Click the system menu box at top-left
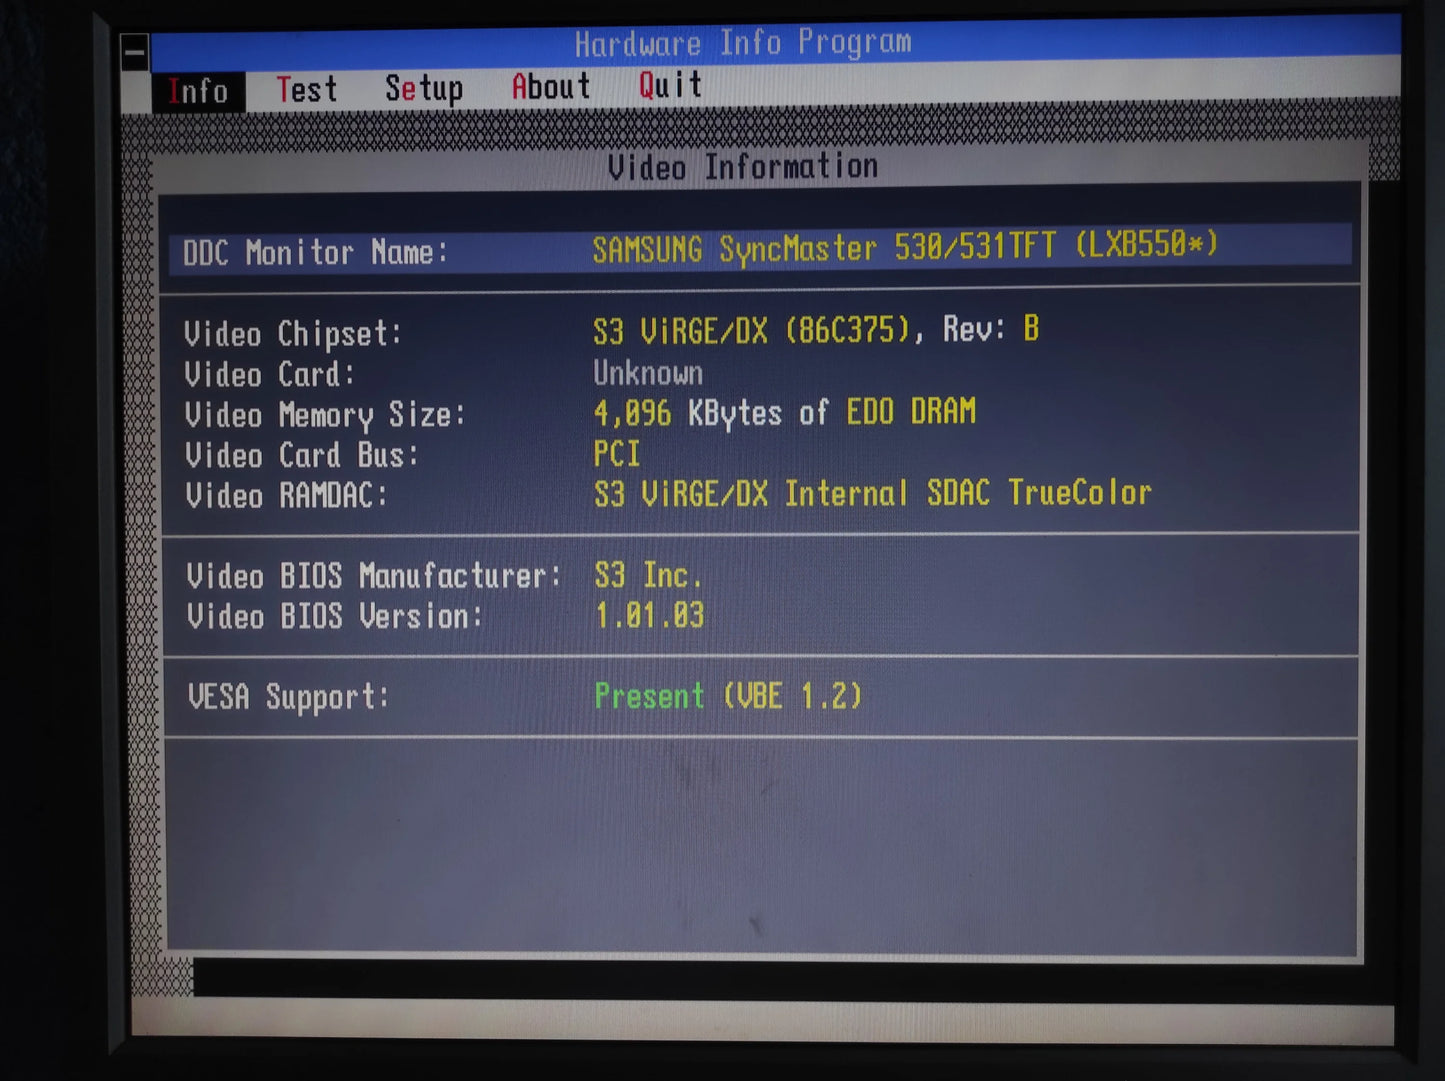This screenshot has height=1081, width=1445. [135, 52]
